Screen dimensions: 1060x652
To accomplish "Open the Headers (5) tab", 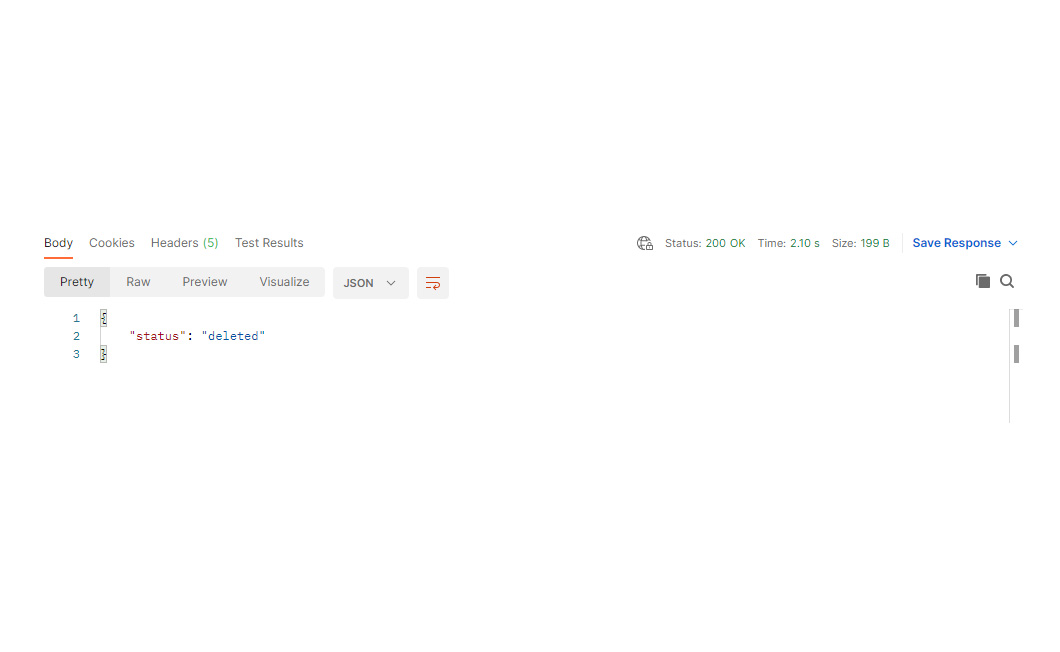I will 185,243.
